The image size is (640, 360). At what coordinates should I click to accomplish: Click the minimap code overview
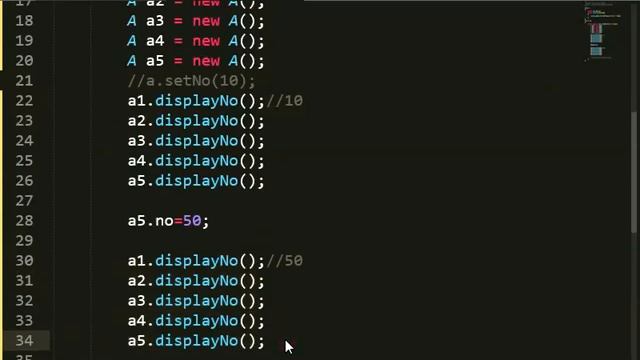(603, 32)
